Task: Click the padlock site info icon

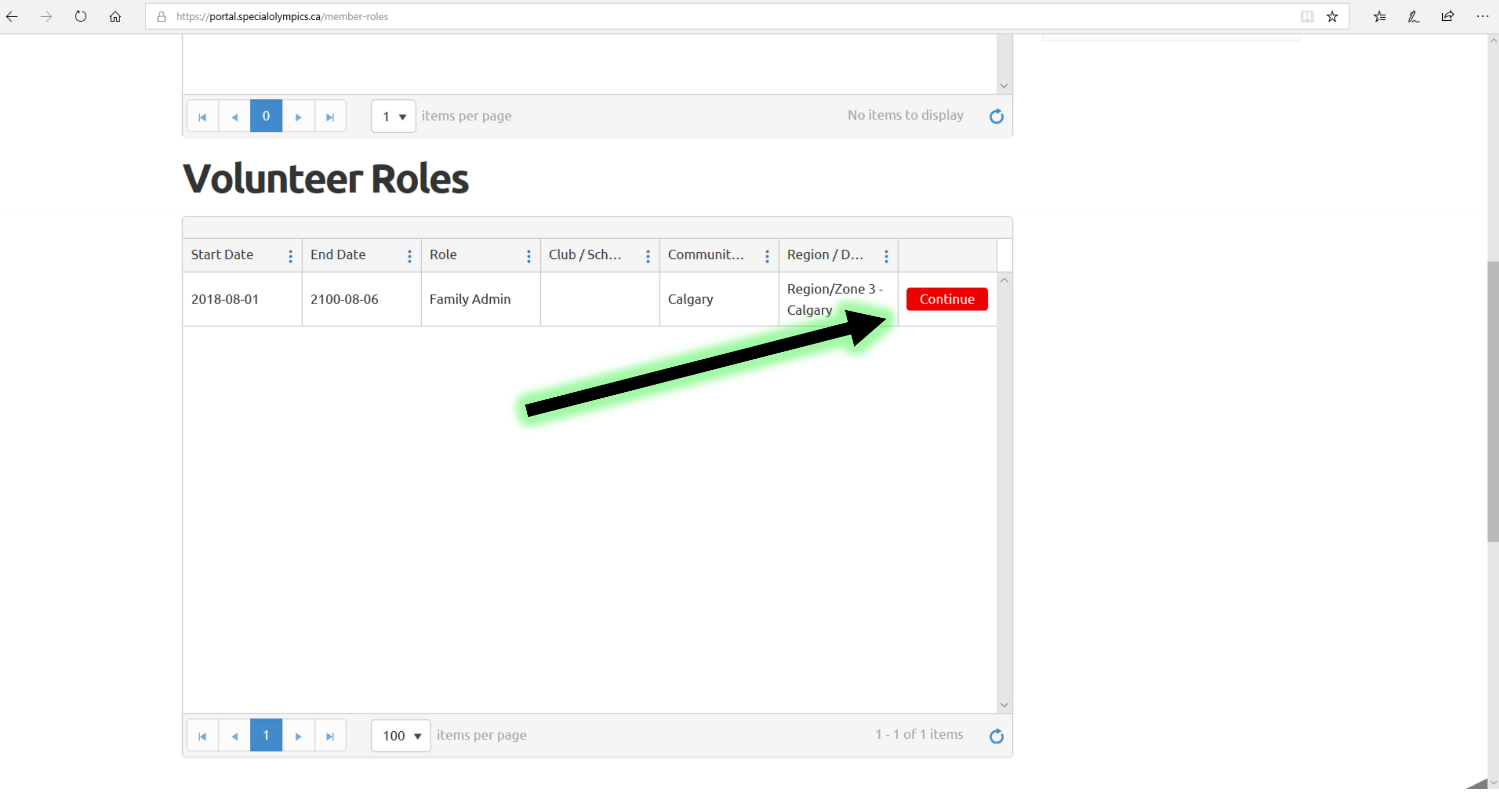Action: 162,16
